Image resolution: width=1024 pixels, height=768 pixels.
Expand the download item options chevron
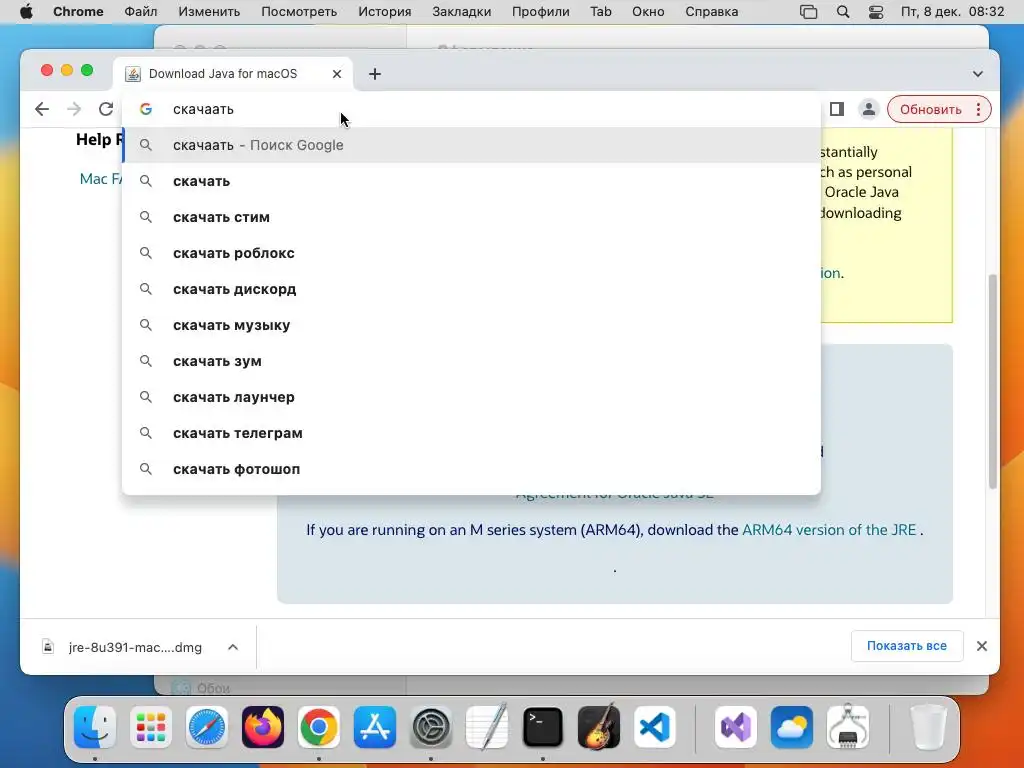point(233,647)
